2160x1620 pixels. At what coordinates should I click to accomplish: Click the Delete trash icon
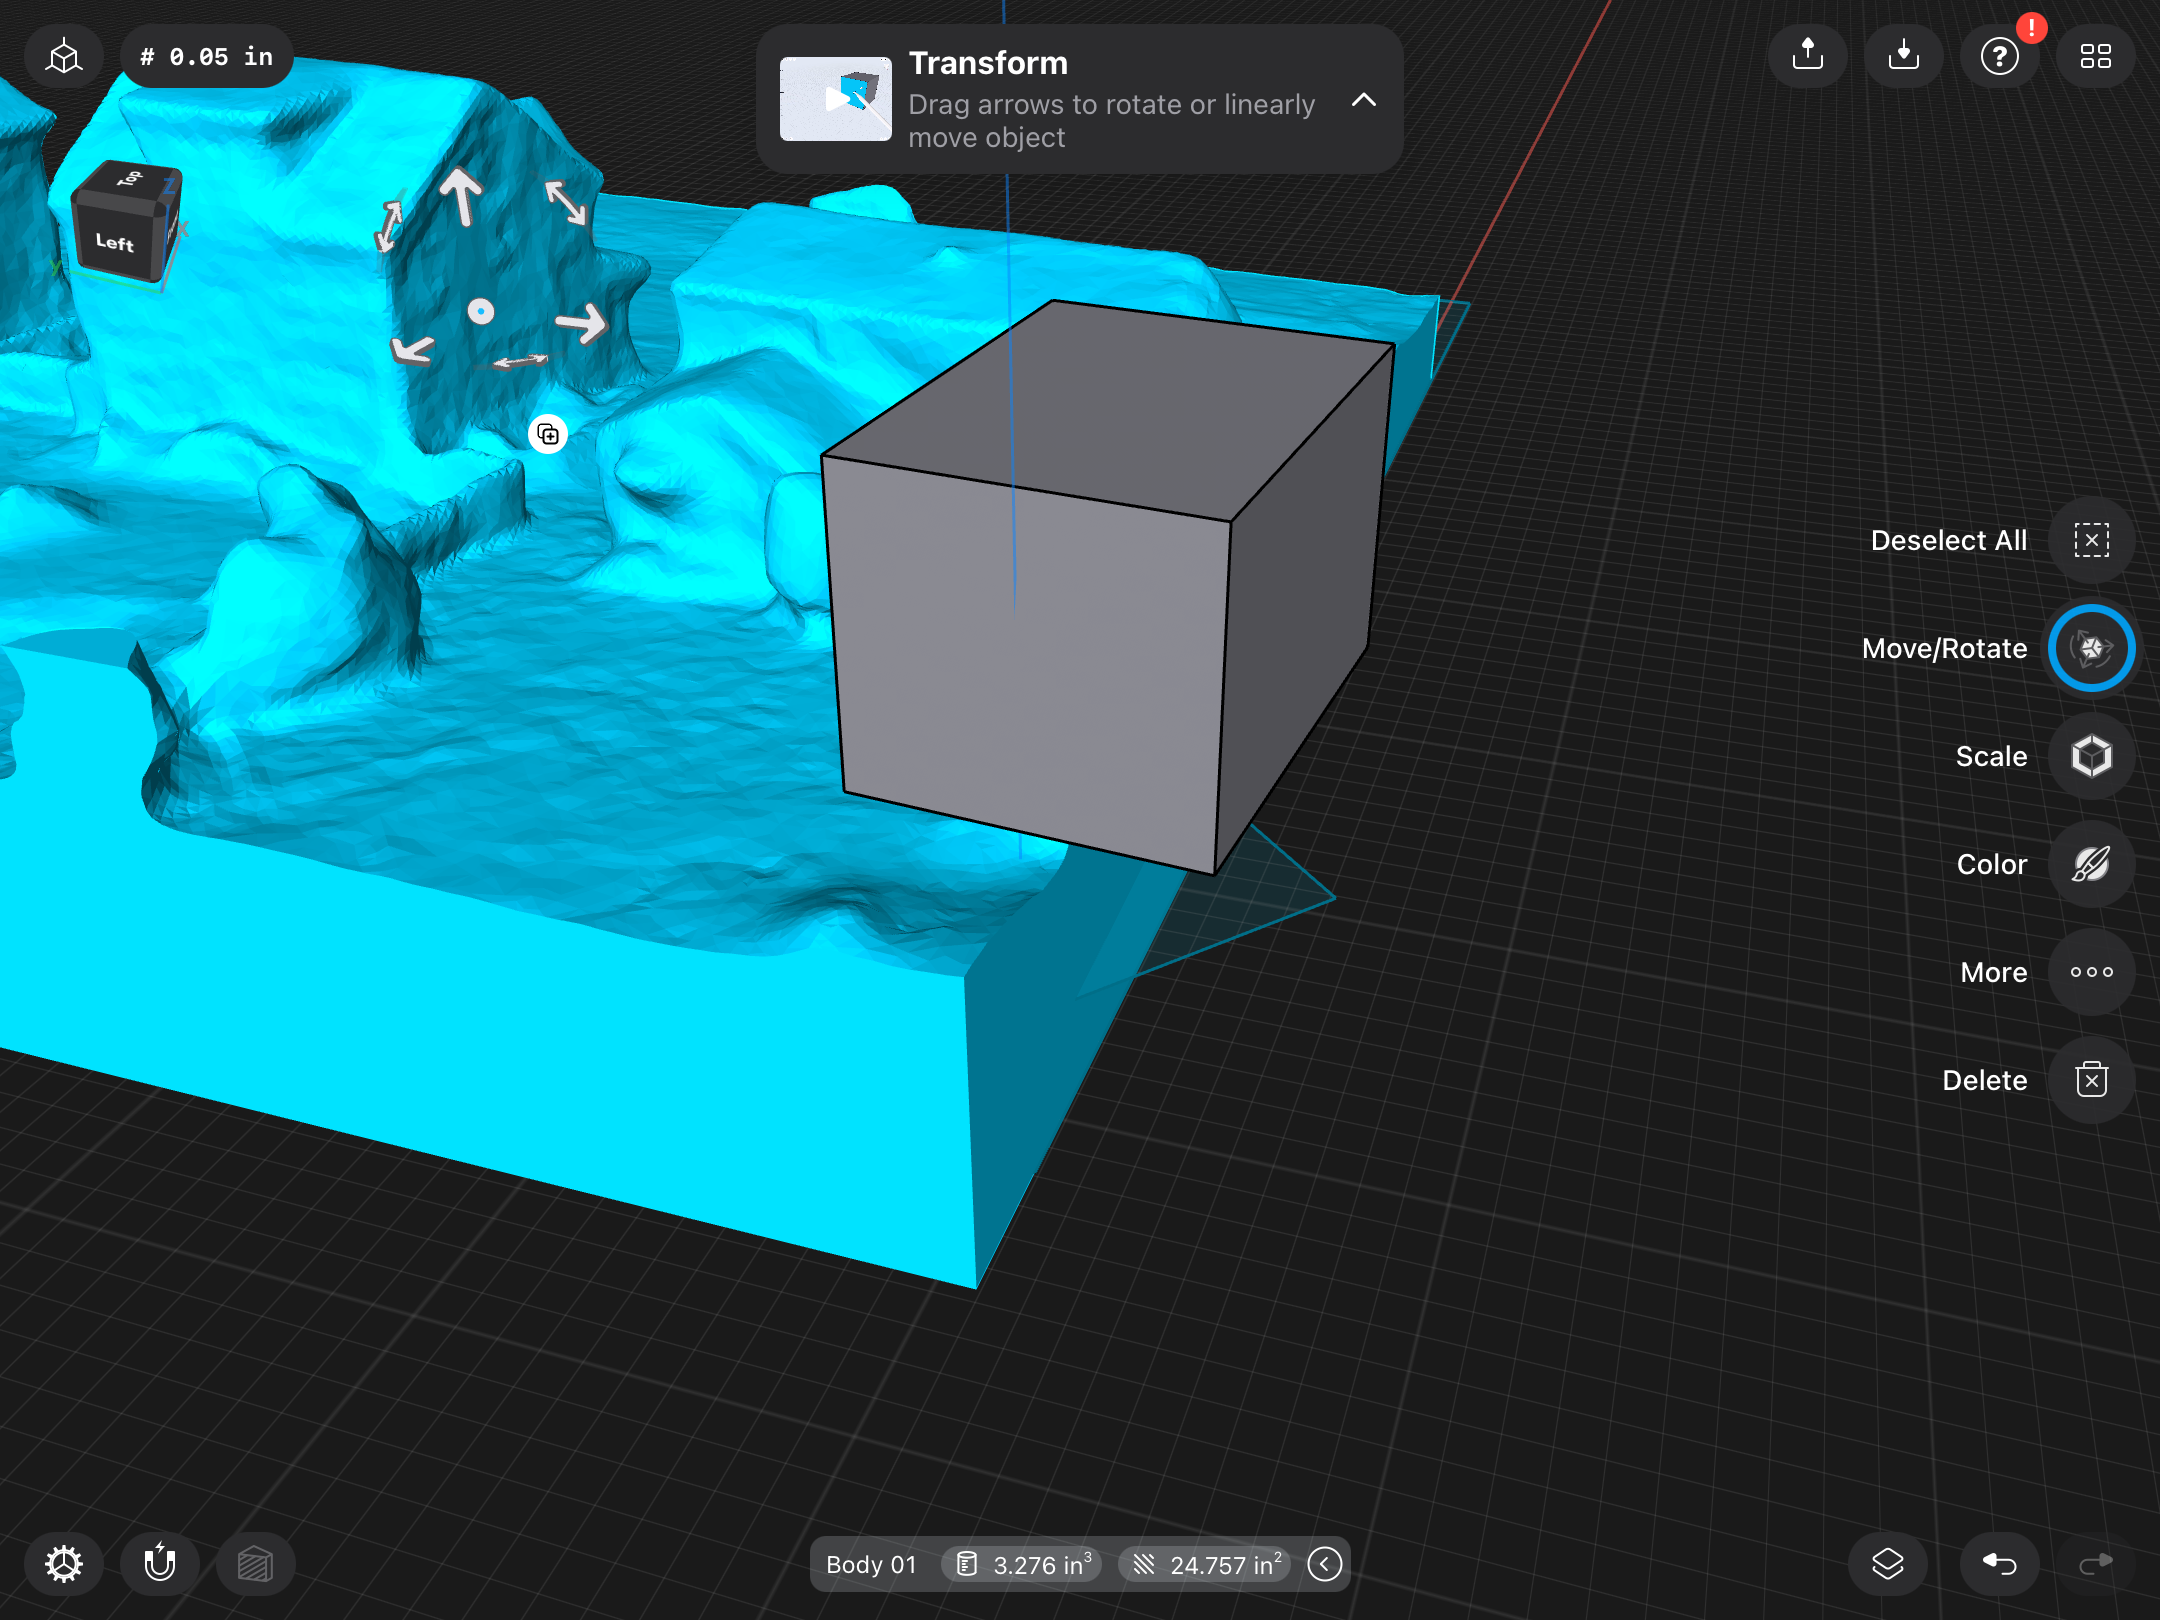pyautogui.click(x=2091, y=1080)
